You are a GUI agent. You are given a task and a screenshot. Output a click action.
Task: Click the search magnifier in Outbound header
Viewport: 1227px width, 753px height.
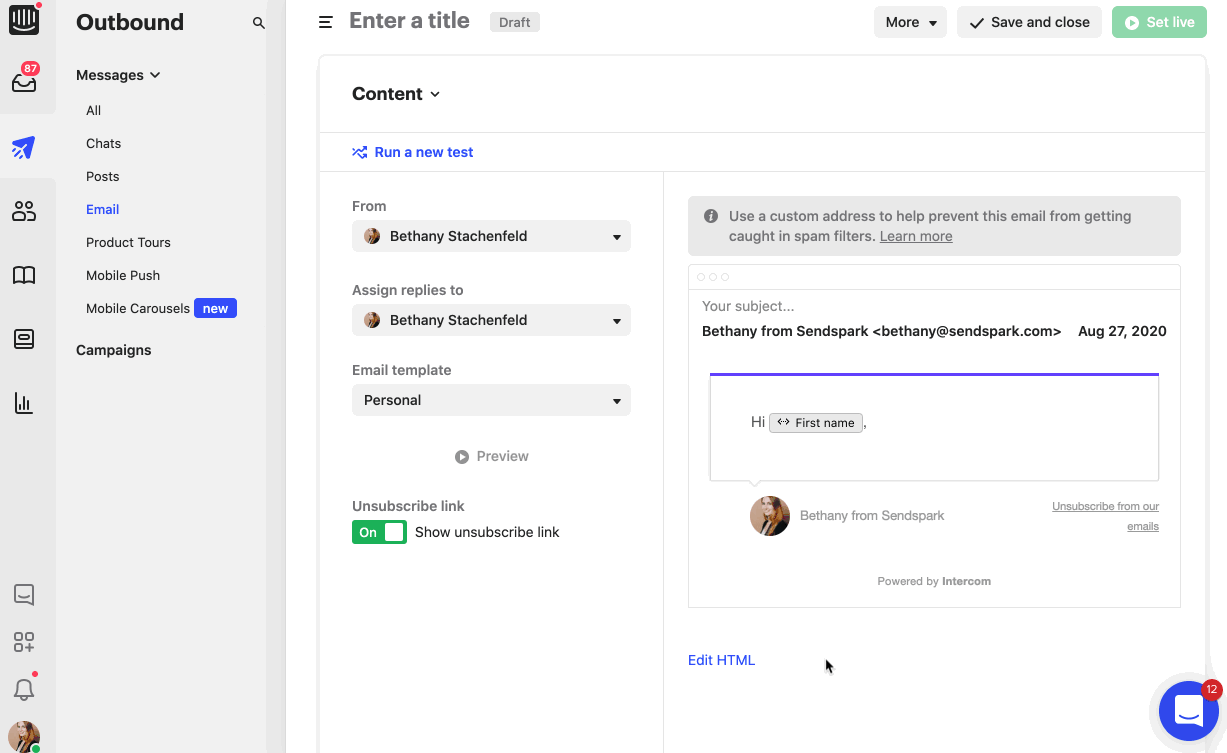[258, 22]
